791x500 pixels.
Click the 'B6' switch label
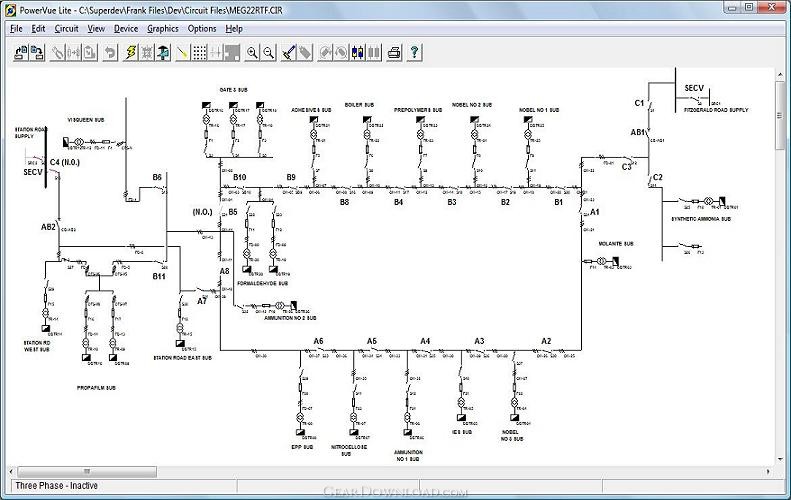tap(157, 177)
